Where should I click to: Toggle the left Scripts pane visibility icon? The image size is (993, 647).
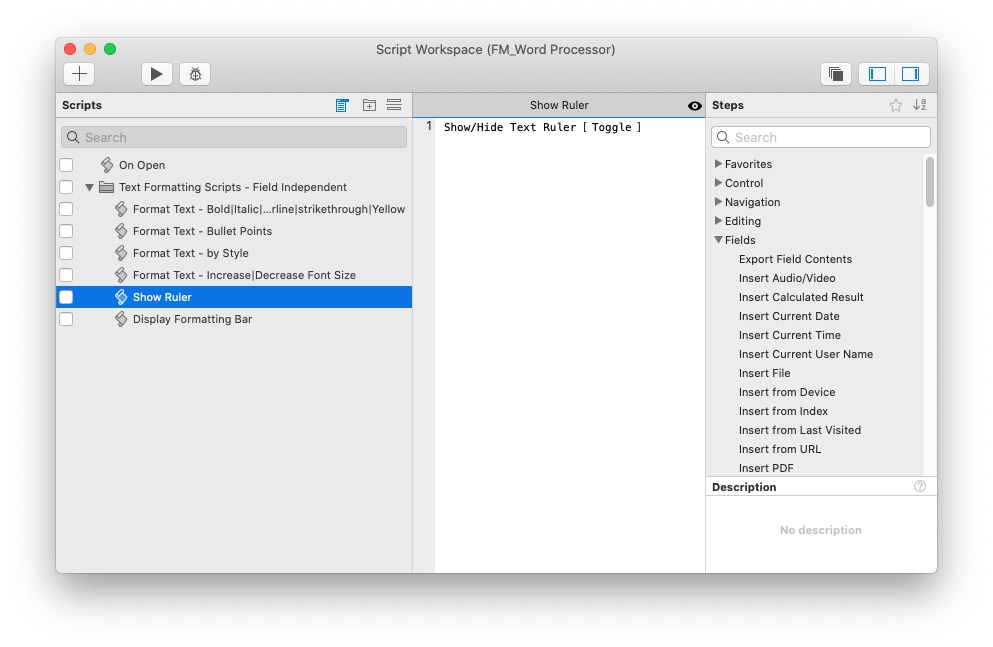[878, 74]
